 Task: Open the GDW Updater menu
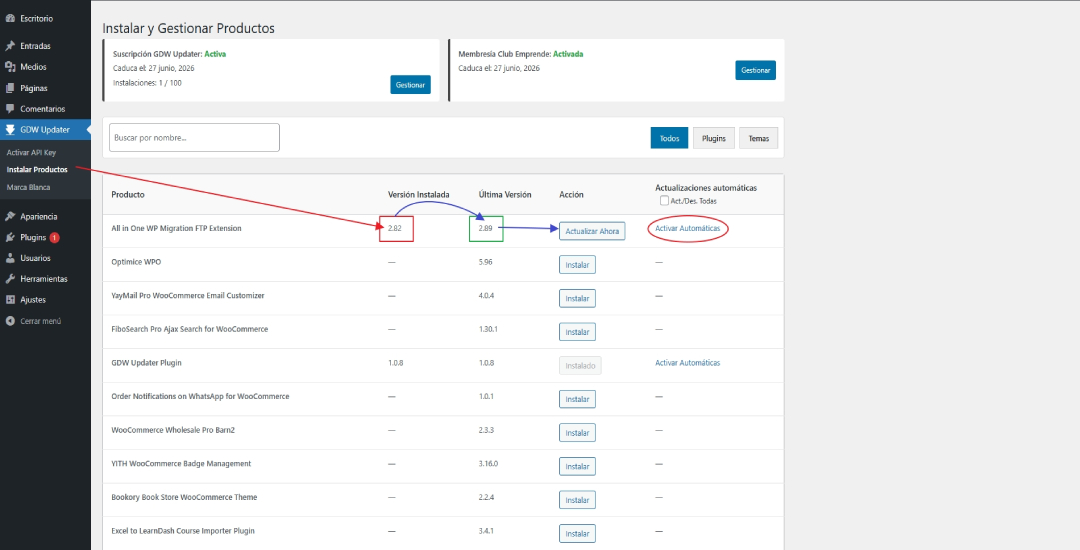pos(45,129)
